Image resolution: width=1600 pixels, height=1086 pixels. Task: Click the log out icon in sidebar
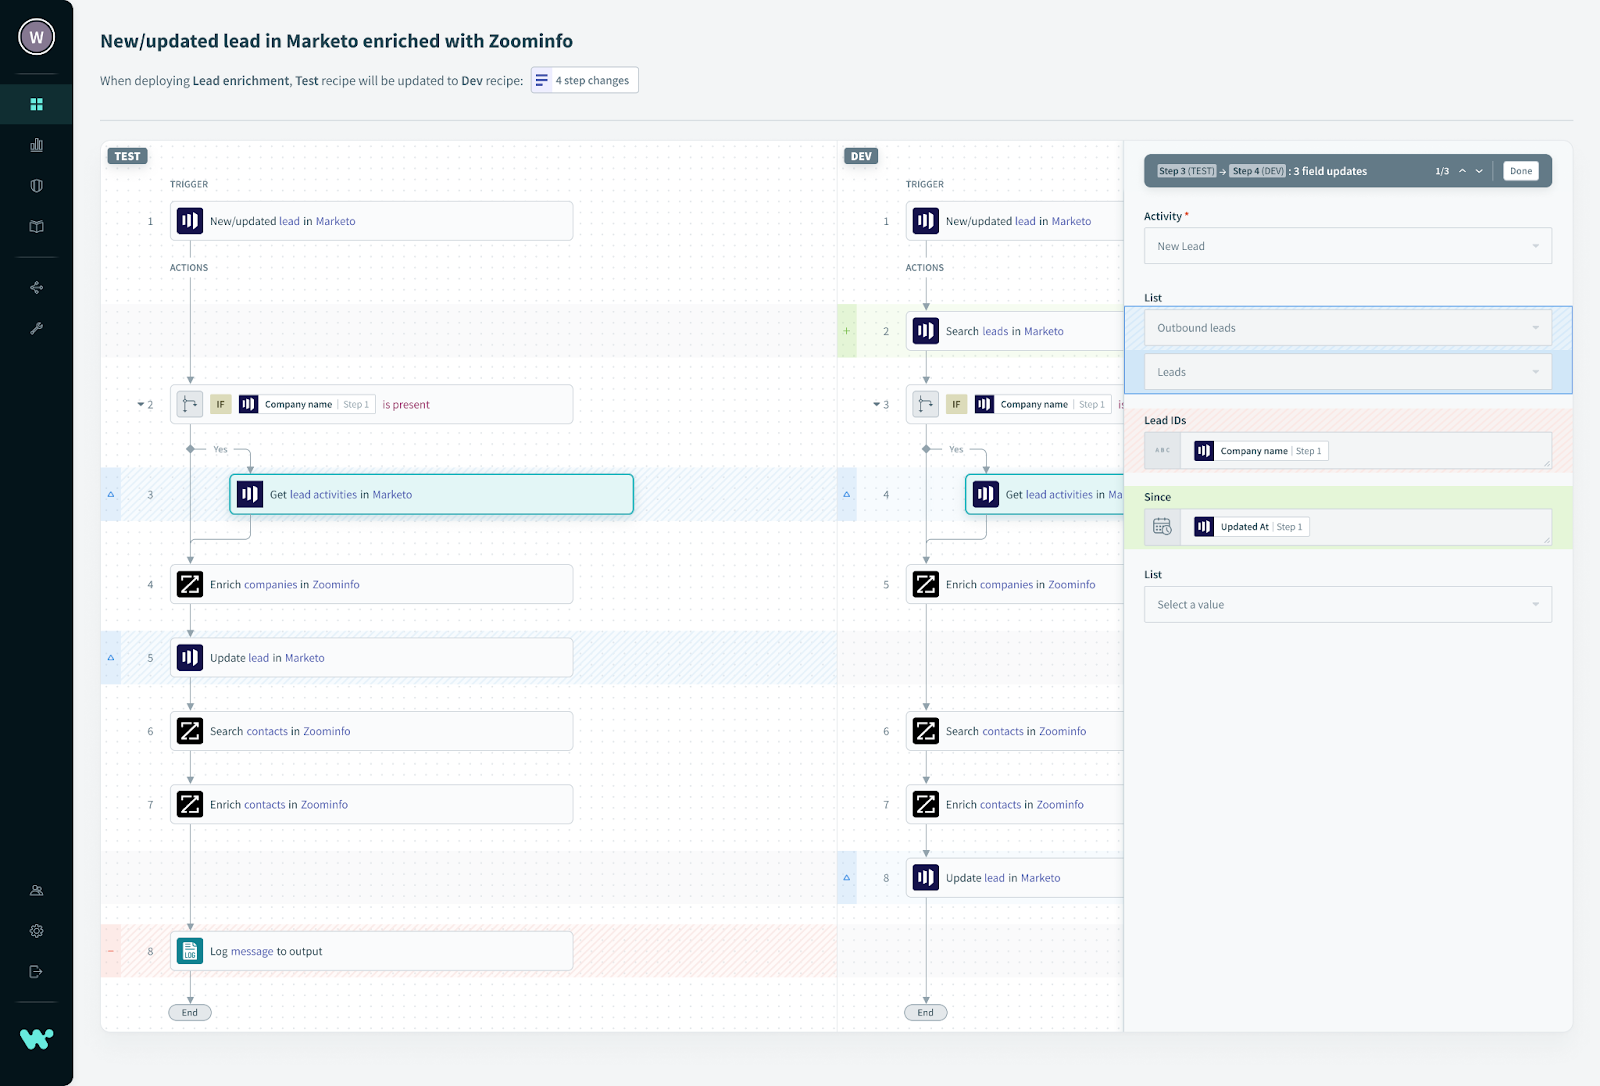point(36,972)
